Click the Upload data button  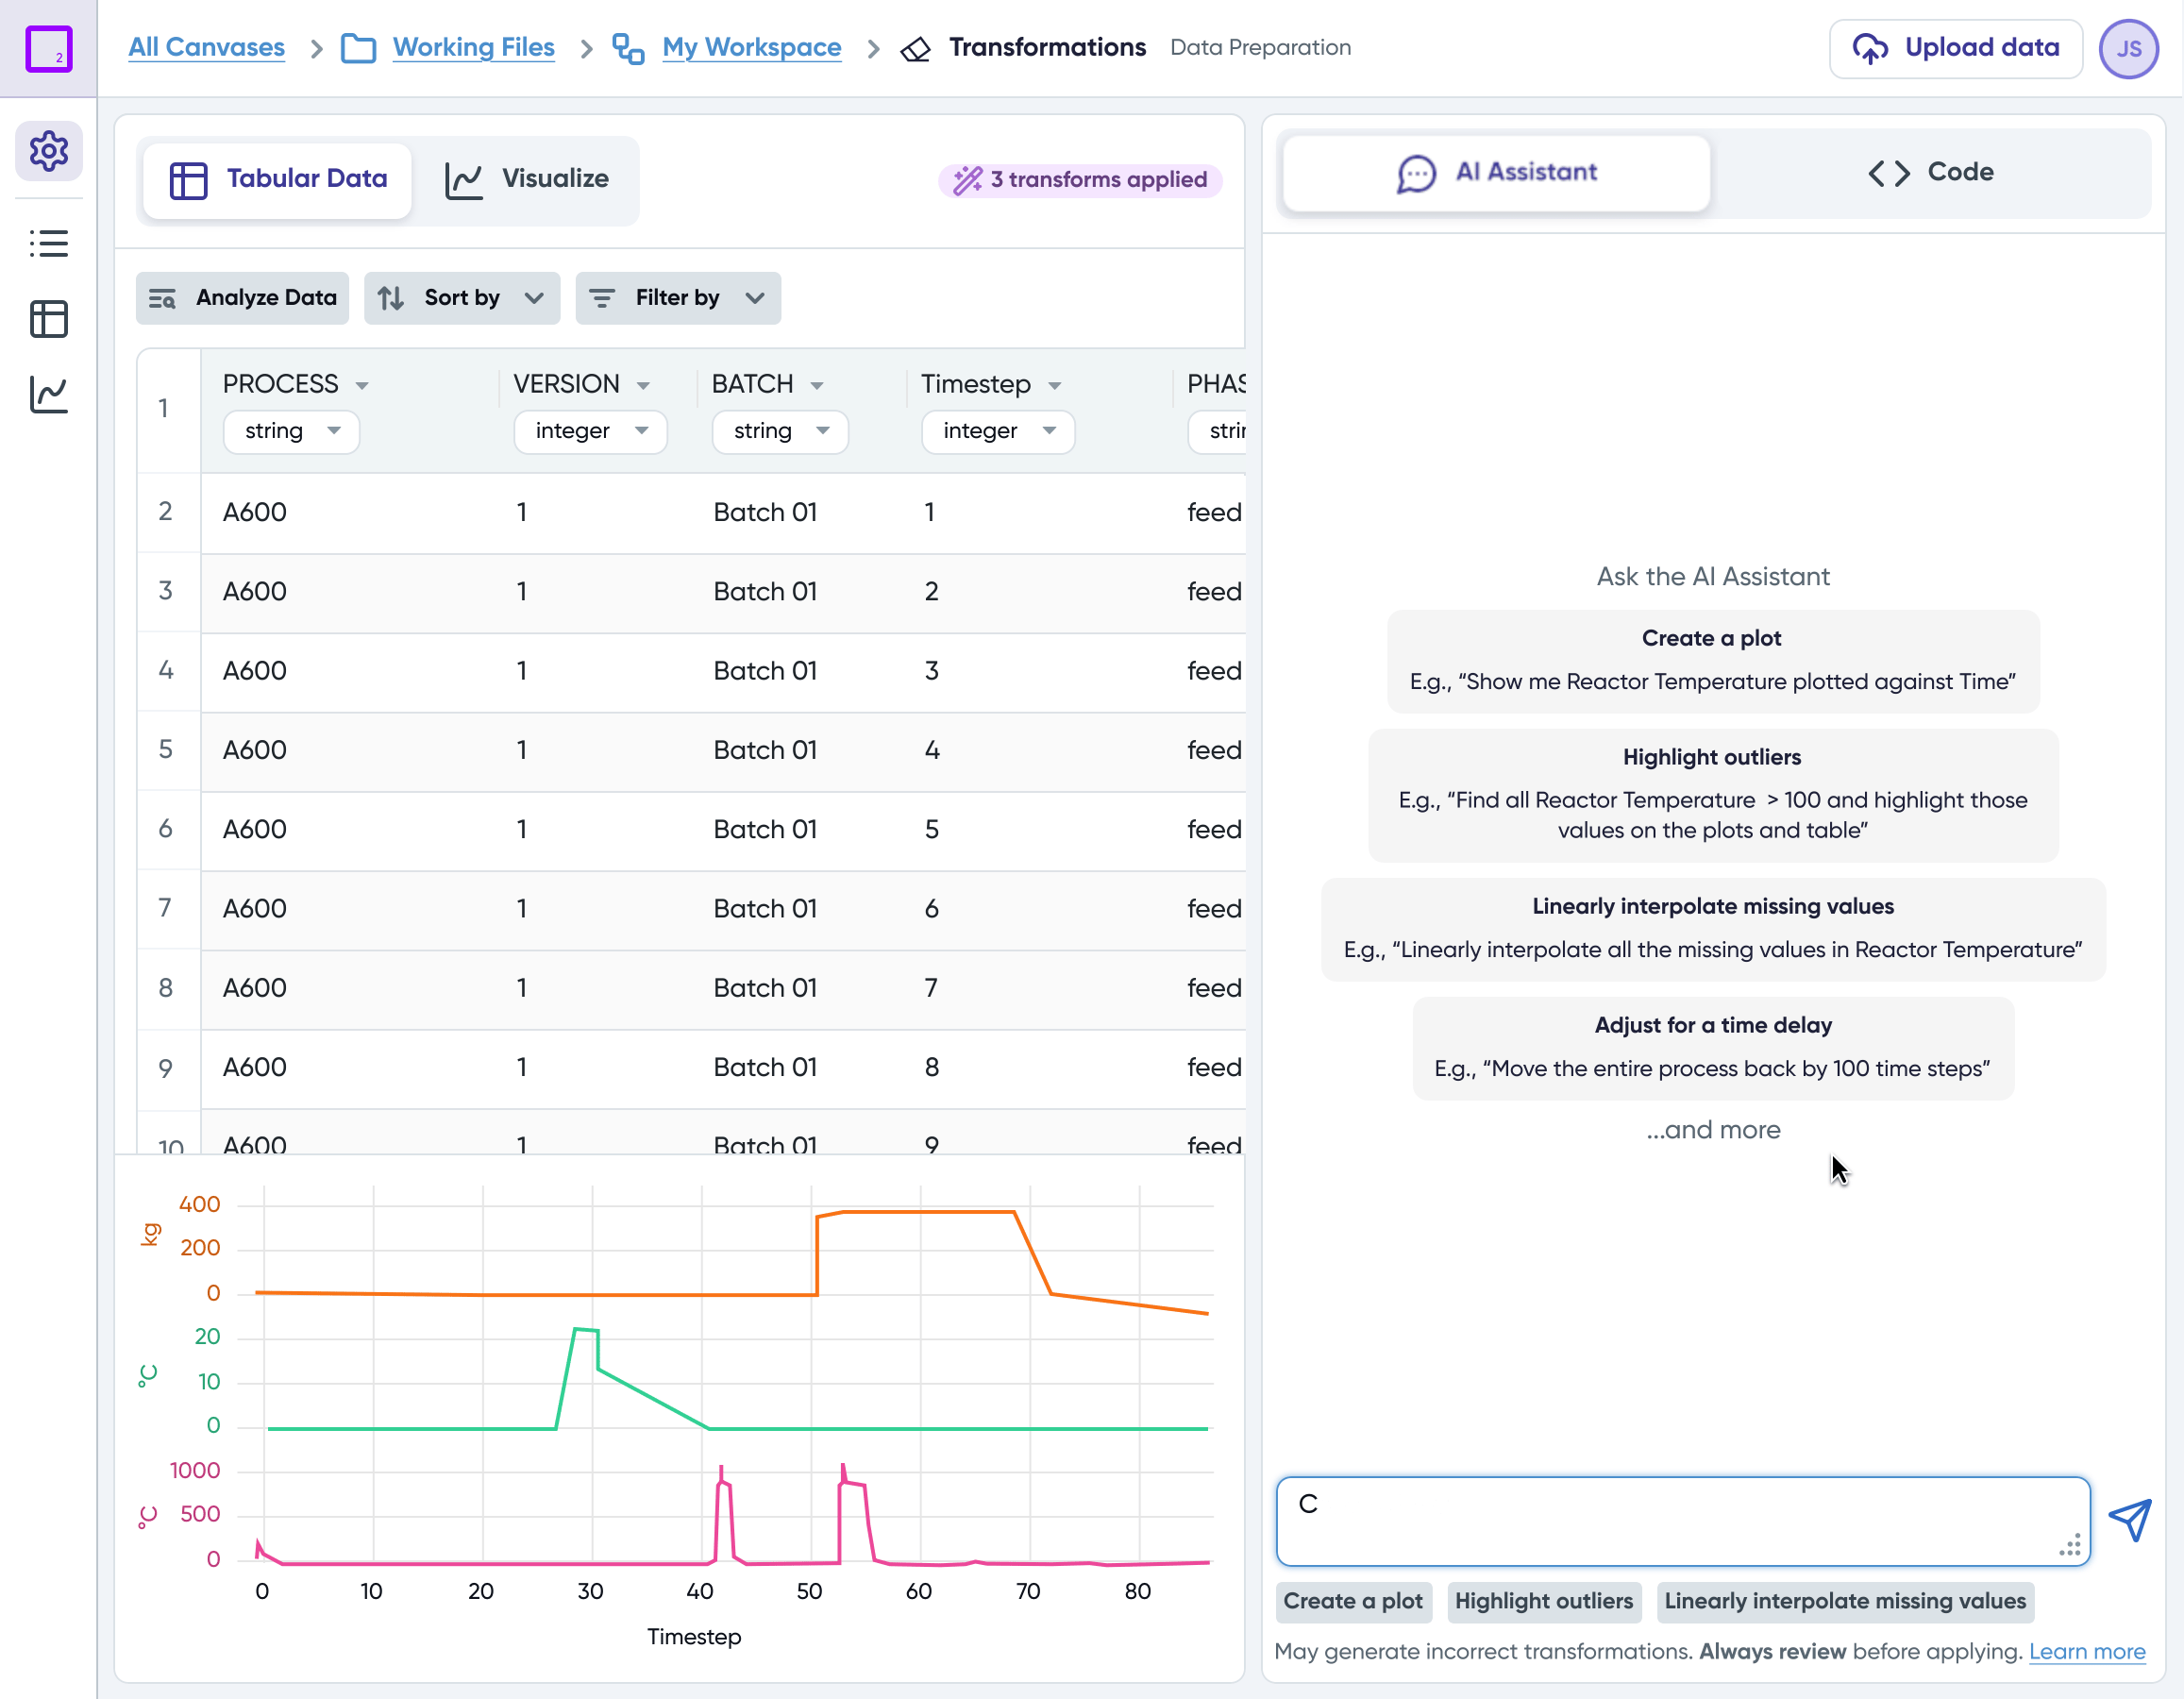(1955, 48)
